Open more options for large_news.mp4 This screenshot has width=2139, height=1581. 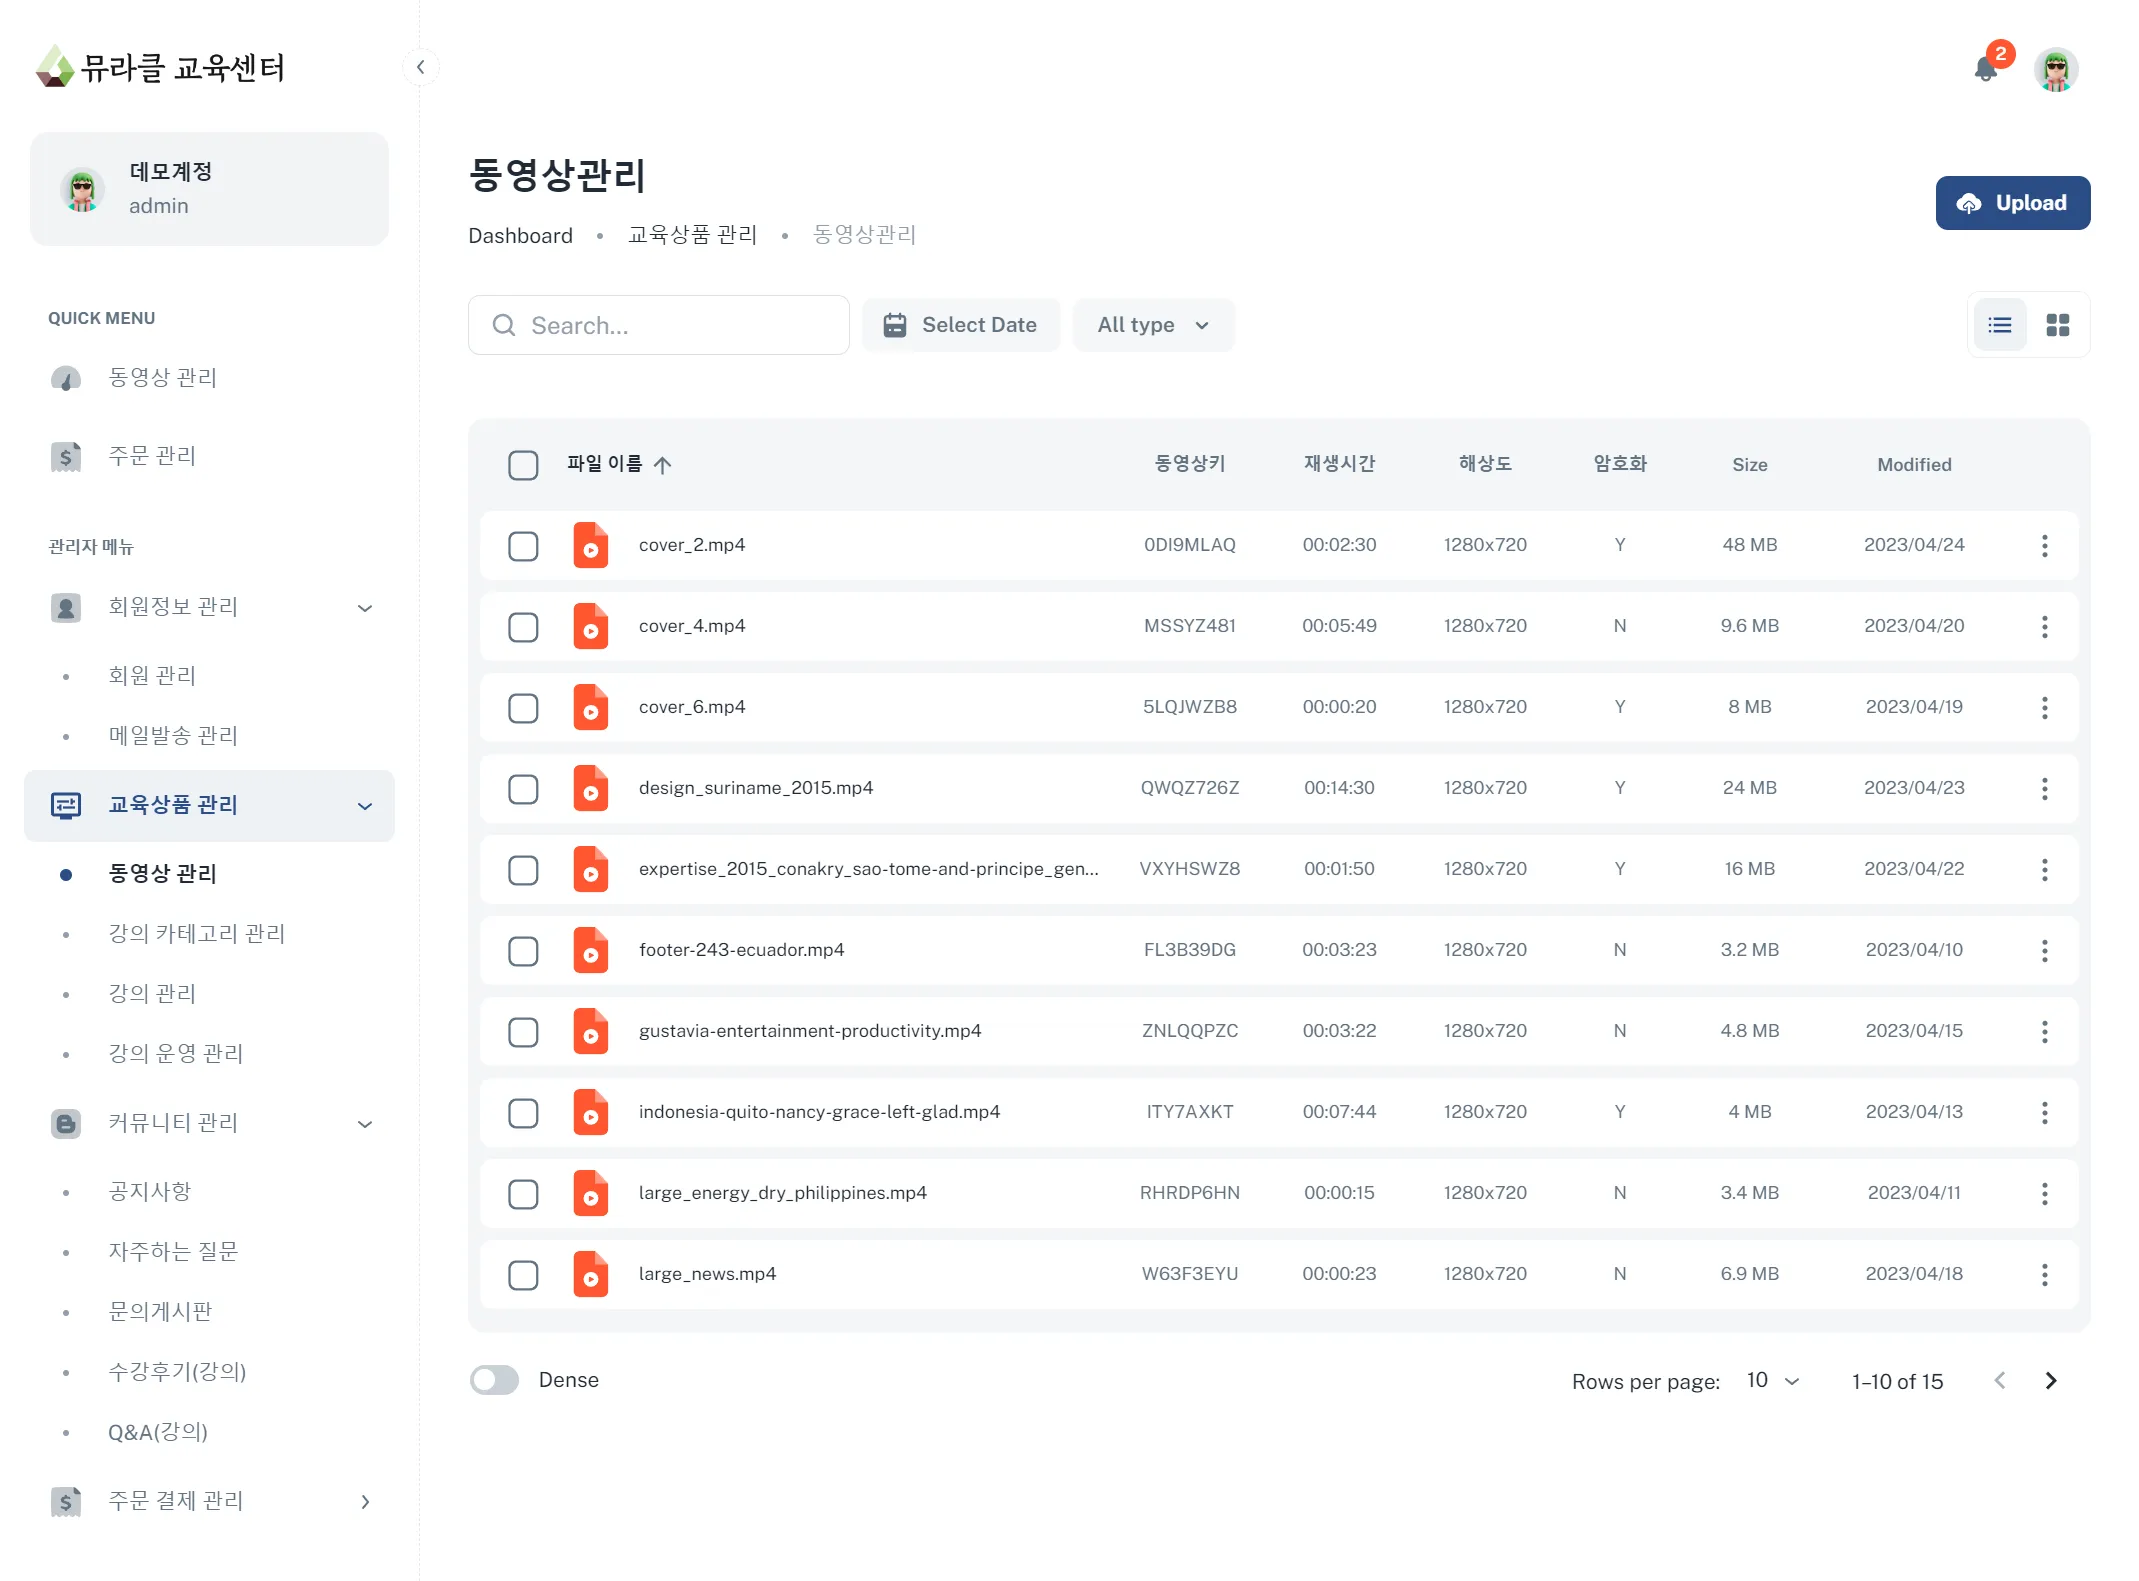pos(2045,1274)
